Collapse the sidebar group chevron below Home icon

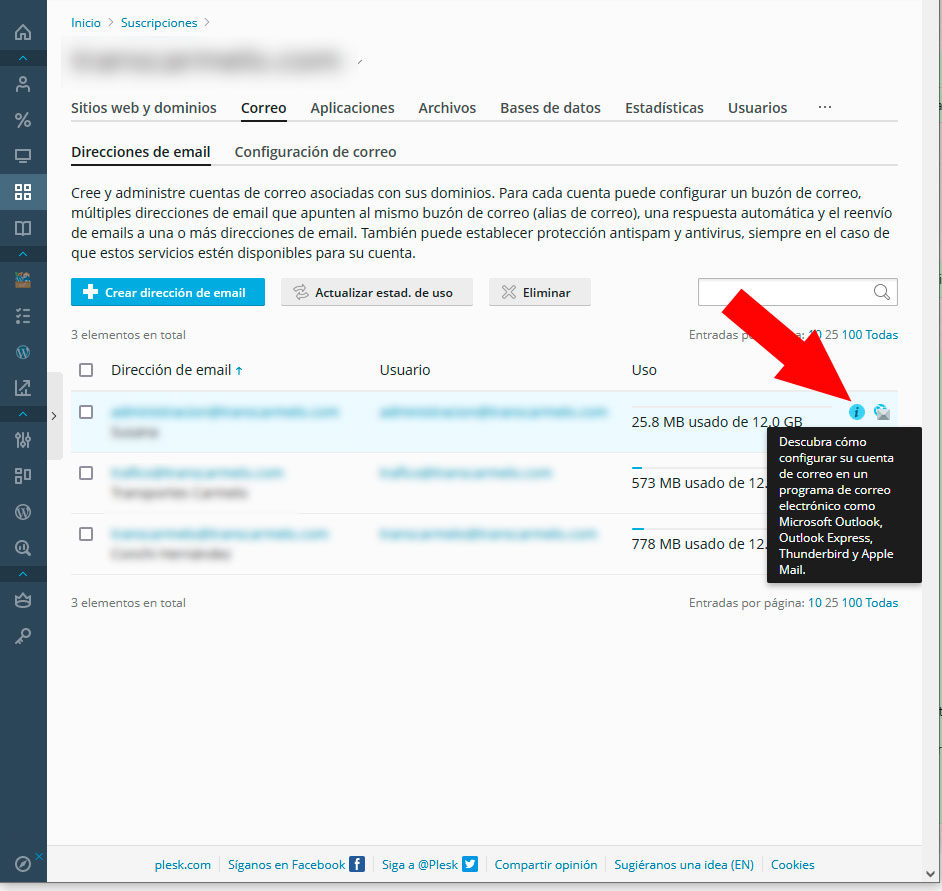23,58
